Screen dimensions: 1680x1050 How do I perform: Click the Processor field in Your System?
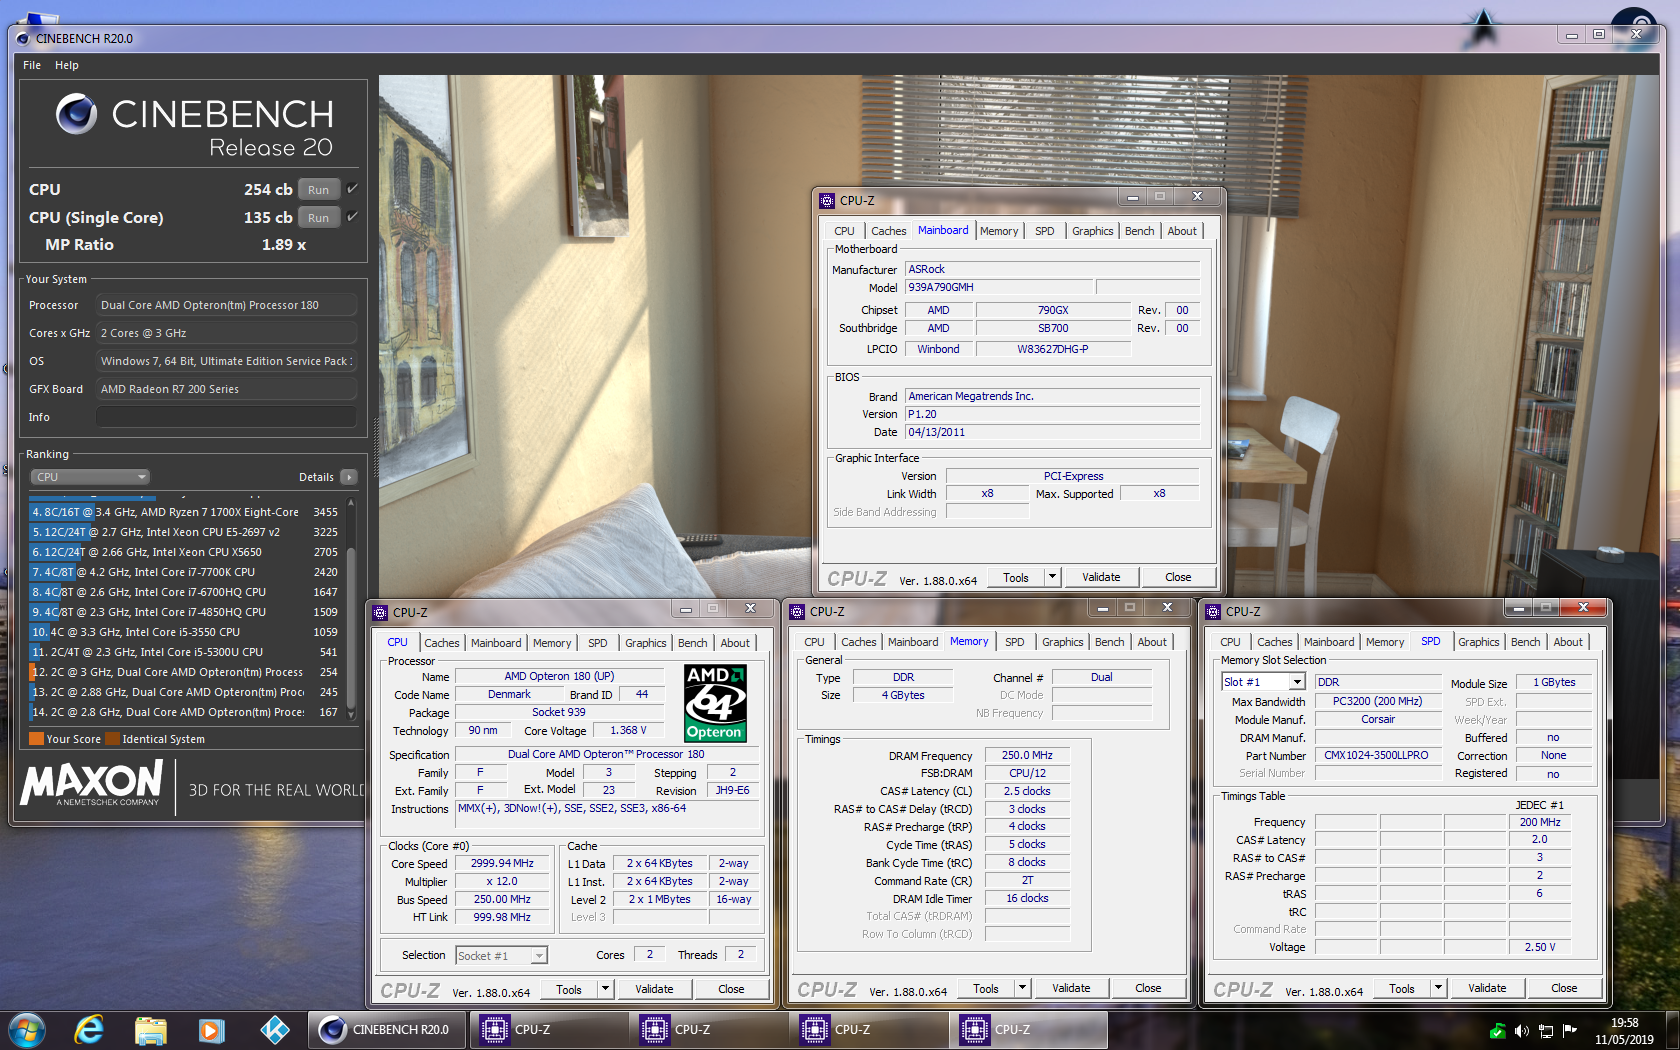[x=226, y=305]
